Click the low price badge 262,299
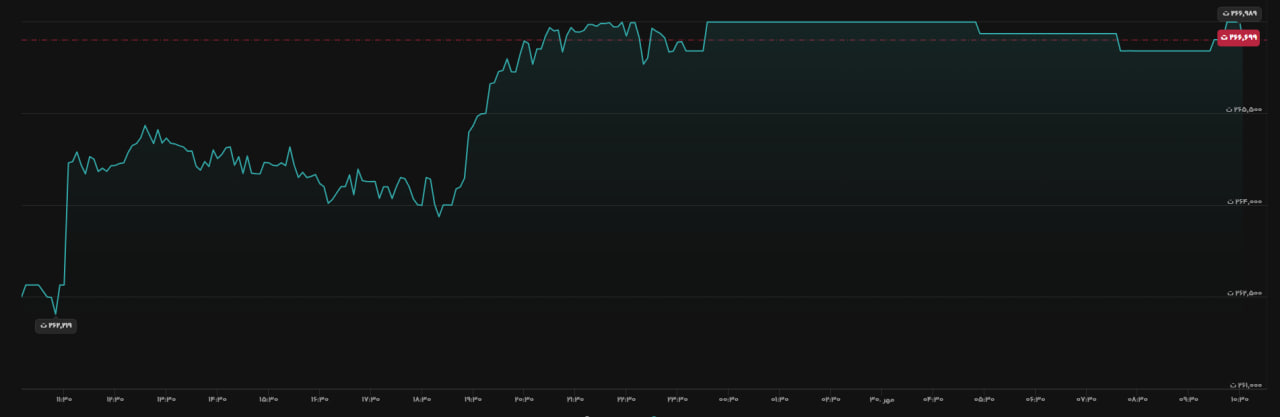Viewport: 1280px width, 417px height. [x=56, y=325]
